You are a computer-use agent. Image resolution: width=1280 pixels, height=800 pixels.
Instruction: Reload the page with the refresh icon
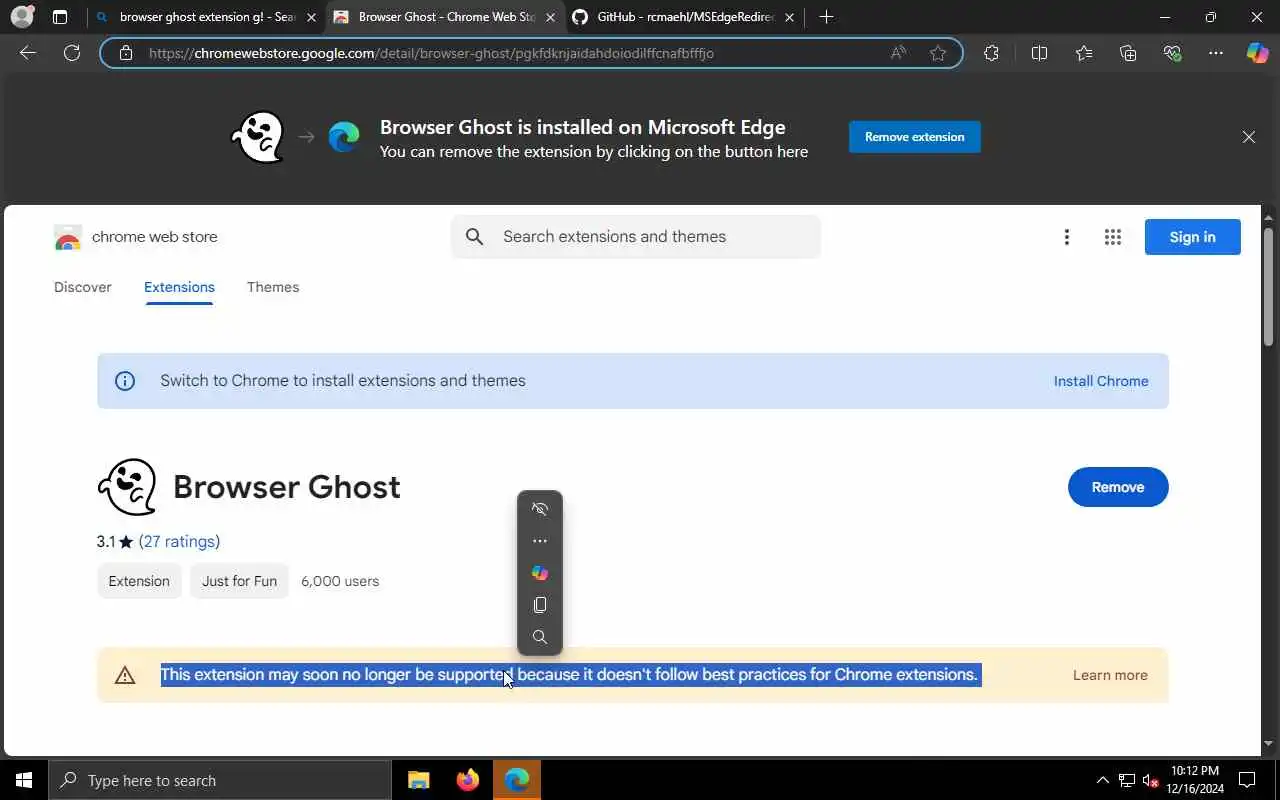click(72, 53)
